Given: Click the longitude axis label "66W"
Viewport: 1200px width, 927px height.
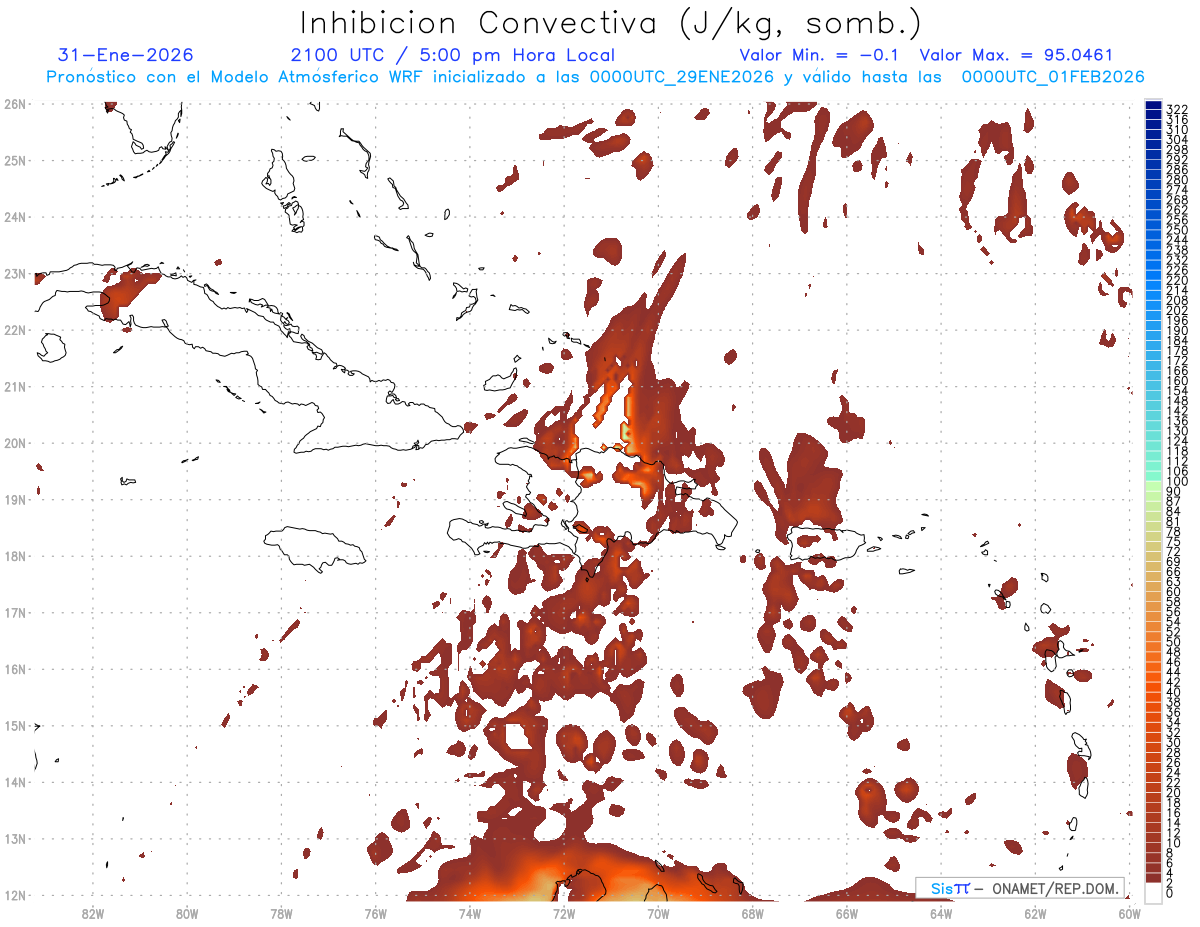Looking at the screenshot, I should pos(847,912).
